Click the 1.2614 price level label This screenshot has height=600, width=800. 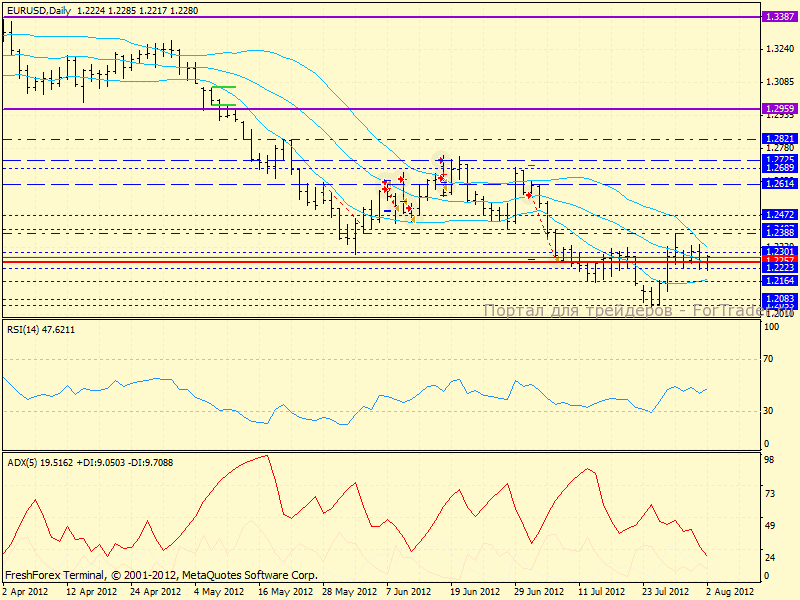tap(777, 184)
